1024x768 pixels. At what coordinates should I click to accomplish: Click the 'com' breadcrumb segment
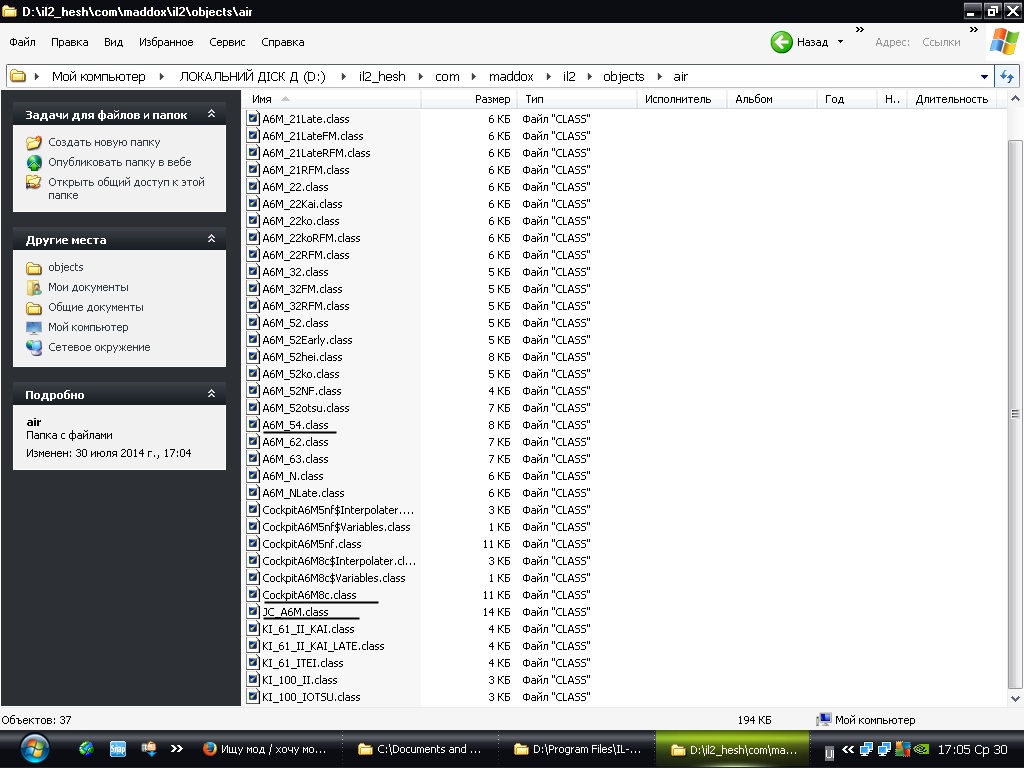click(x=447, y=76)
